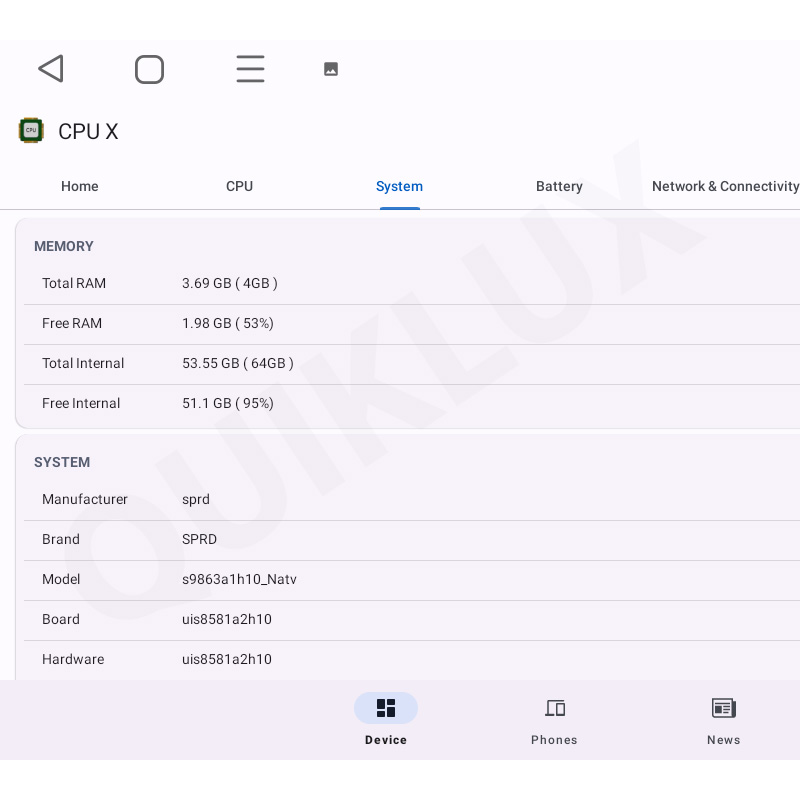800x800 pixels.
Task: Select the System tab
Action: [399, 187]
